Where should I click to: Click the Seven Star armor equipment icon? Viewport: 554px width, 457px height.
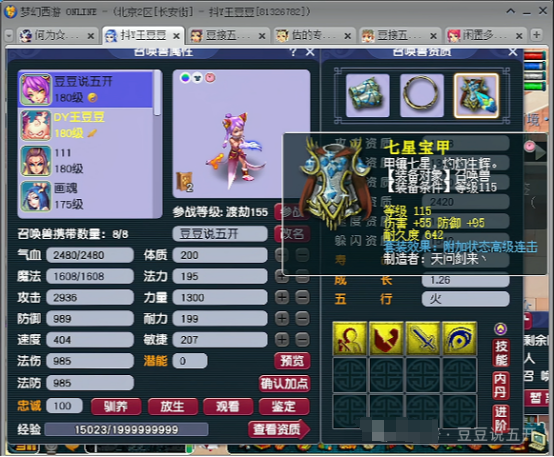[476, 95]
